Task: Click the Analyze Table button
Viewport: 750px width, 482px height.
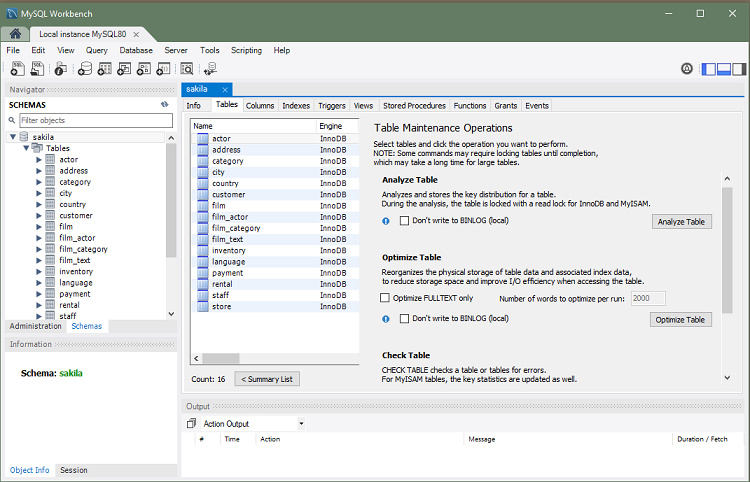Action: click(681, 222)
